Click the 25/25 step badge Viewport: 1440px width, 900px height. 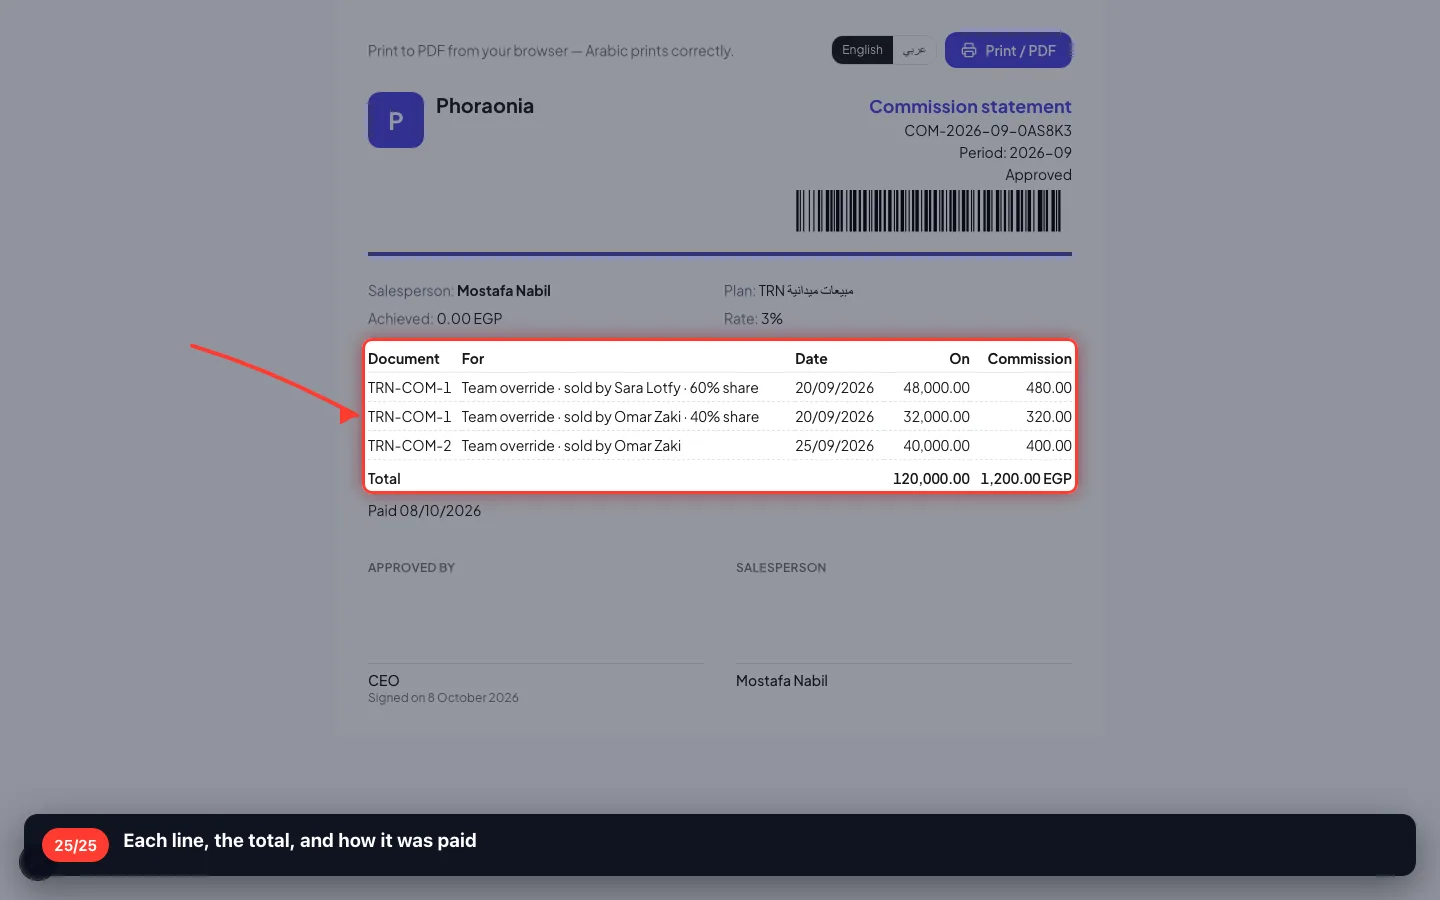pyautogui.click(x=75, y=845)
